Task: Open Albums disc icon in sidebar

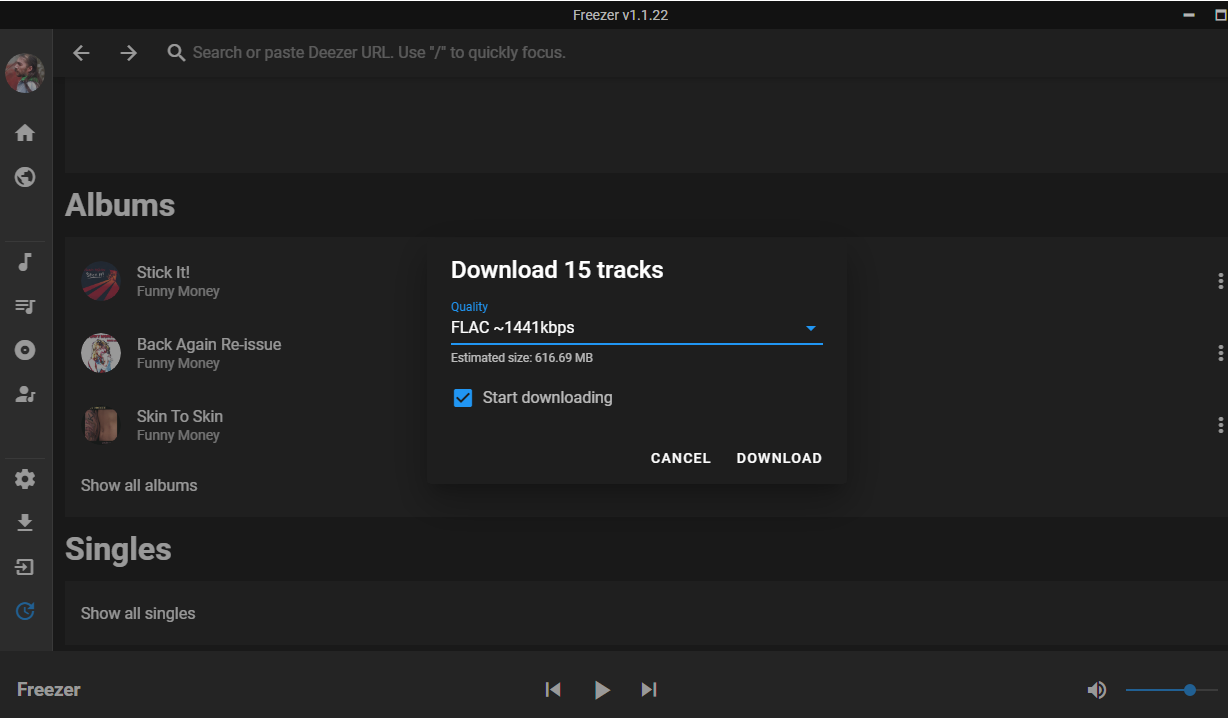Action: tap(25, 350)
